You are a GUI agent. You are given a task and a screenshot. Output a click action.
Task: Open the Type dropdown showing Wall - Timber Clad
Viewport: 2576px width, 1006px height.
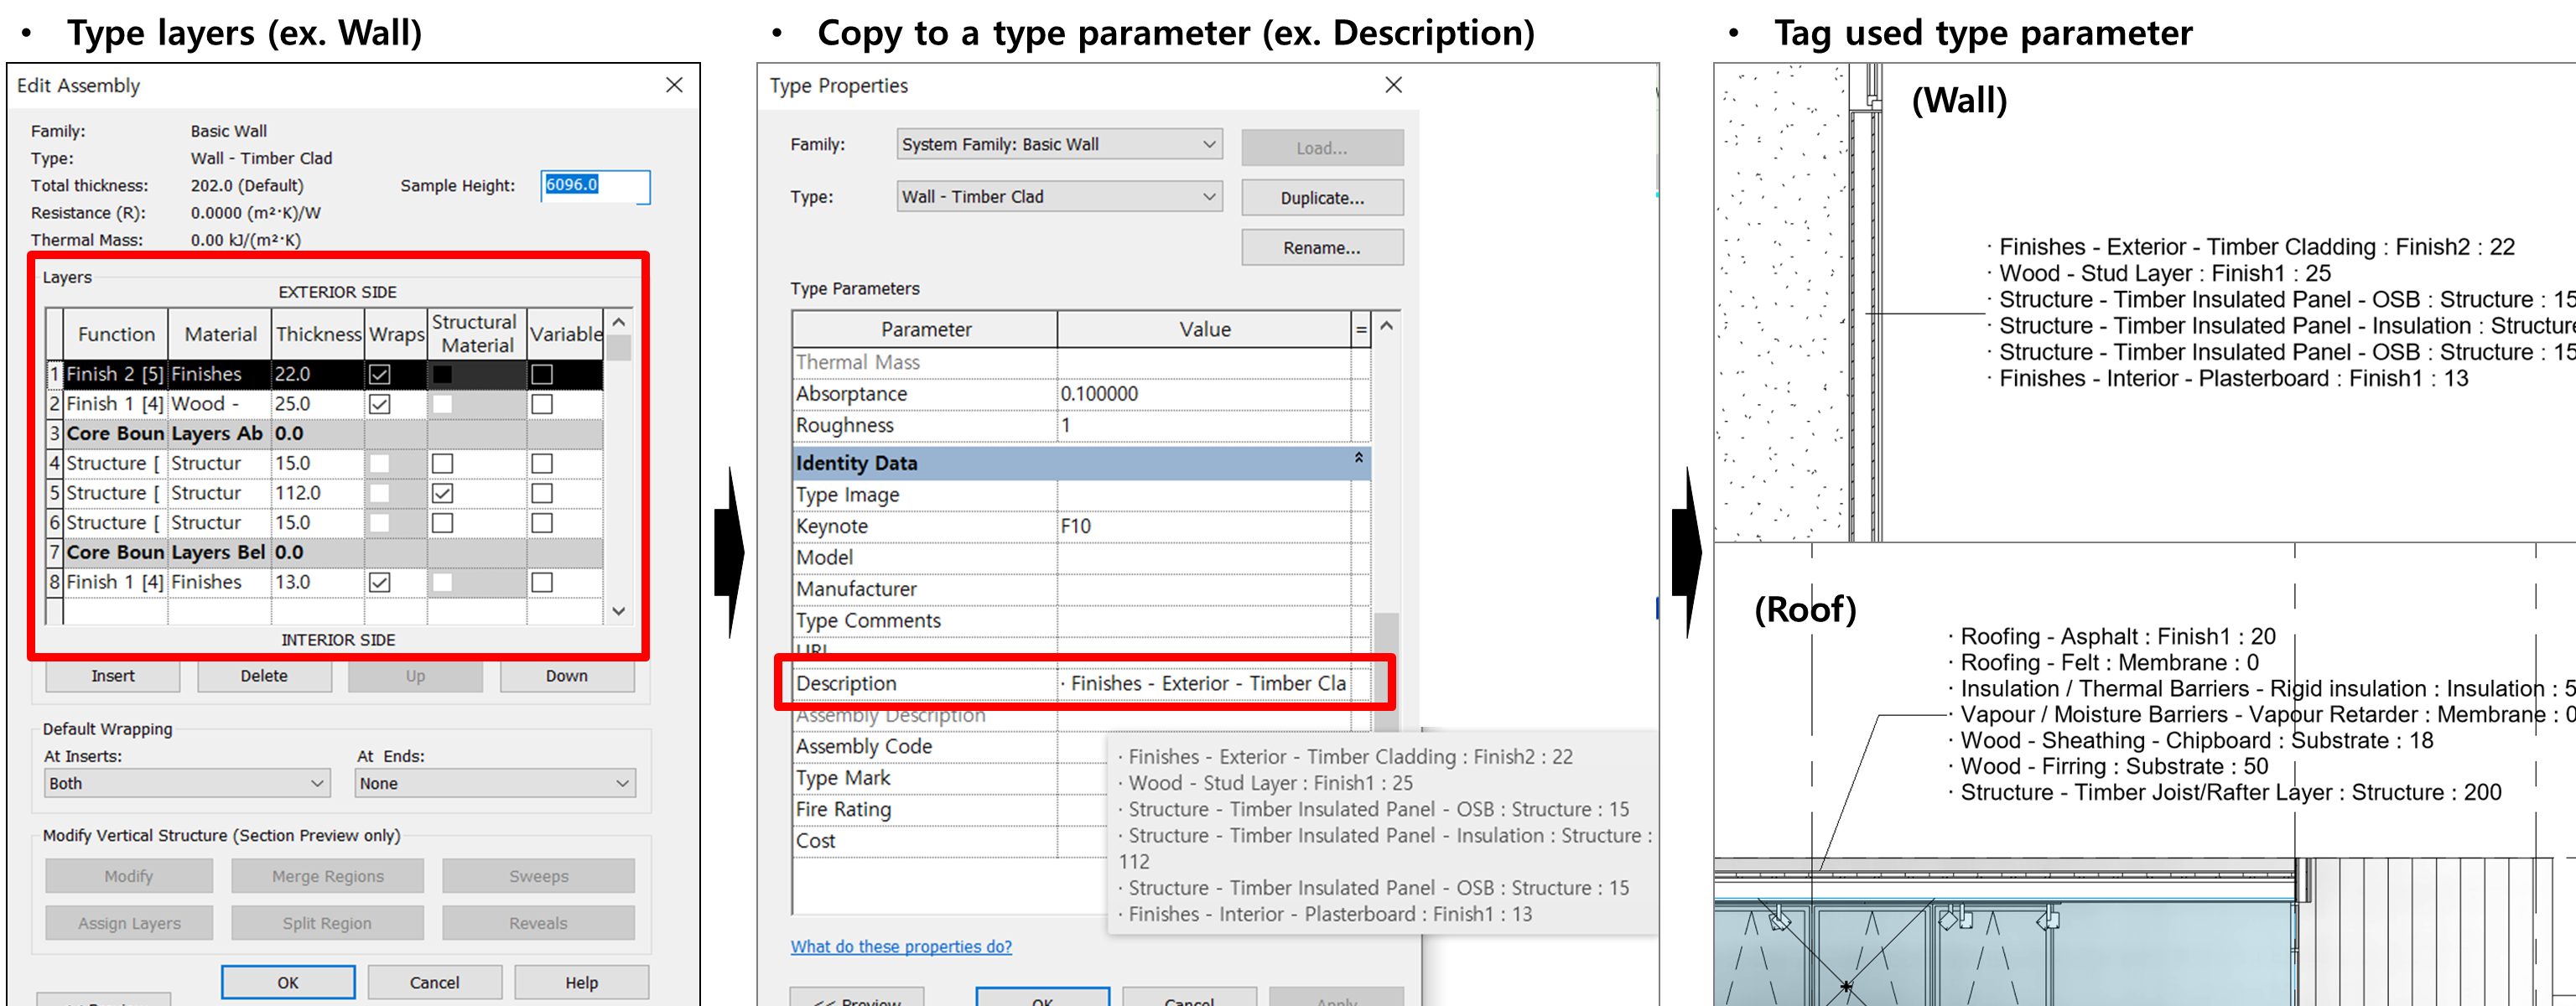[1059, 197]
